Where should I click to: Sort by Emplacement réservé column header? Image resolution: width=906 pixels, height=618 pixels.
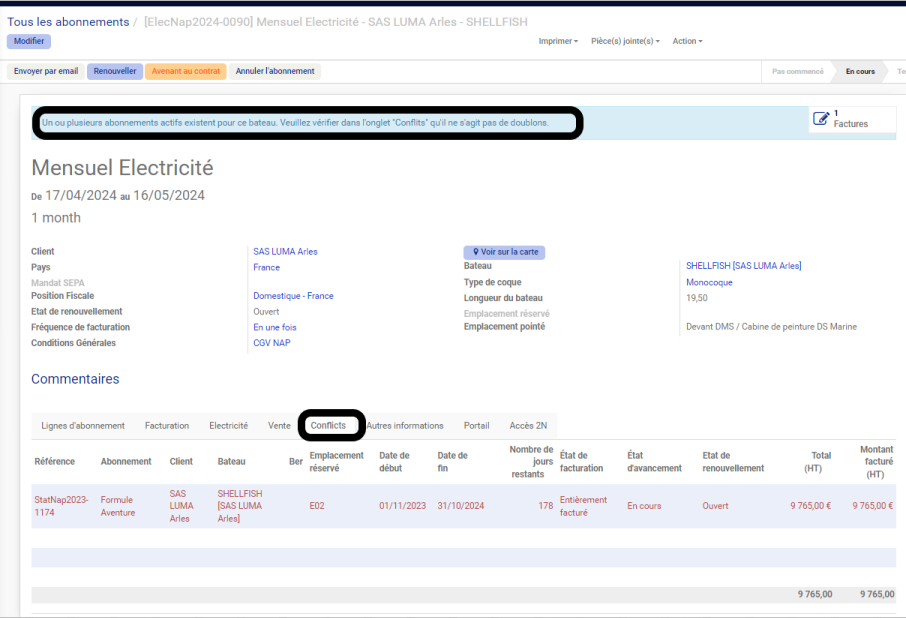[336, 461]
